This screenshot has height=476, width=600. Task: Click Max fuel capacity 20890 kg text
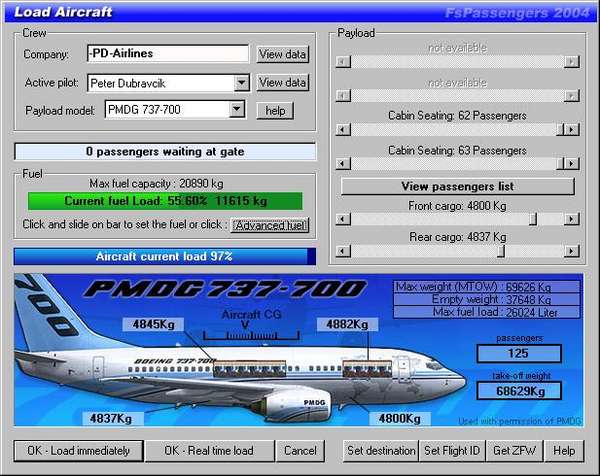pos(157,184)
